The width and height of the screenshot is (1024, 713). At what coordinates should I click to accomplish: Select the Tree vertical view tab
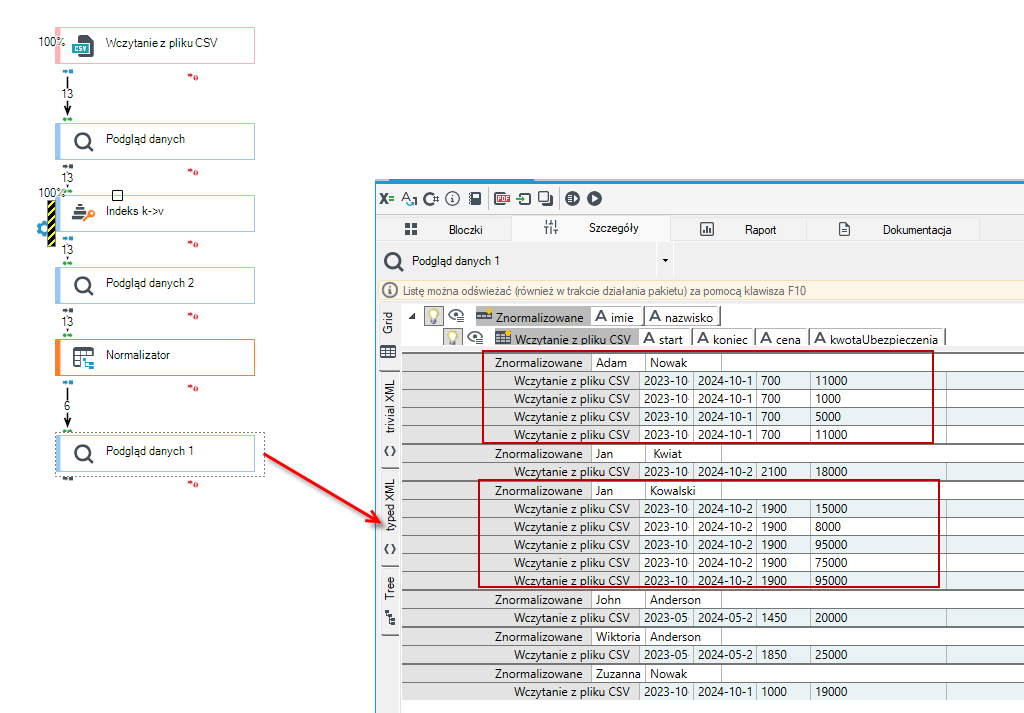point(390,601)
